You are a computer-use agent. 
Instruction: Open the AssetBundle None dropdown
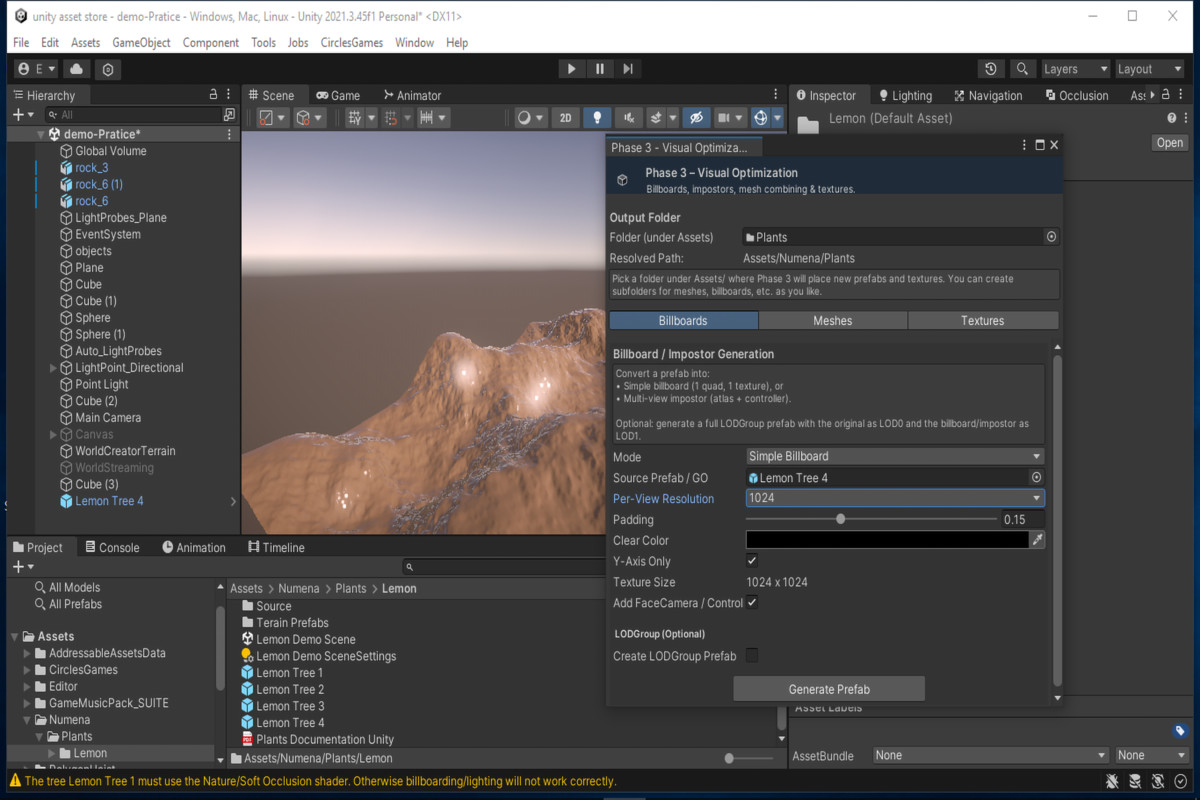(x=990, y=756)
